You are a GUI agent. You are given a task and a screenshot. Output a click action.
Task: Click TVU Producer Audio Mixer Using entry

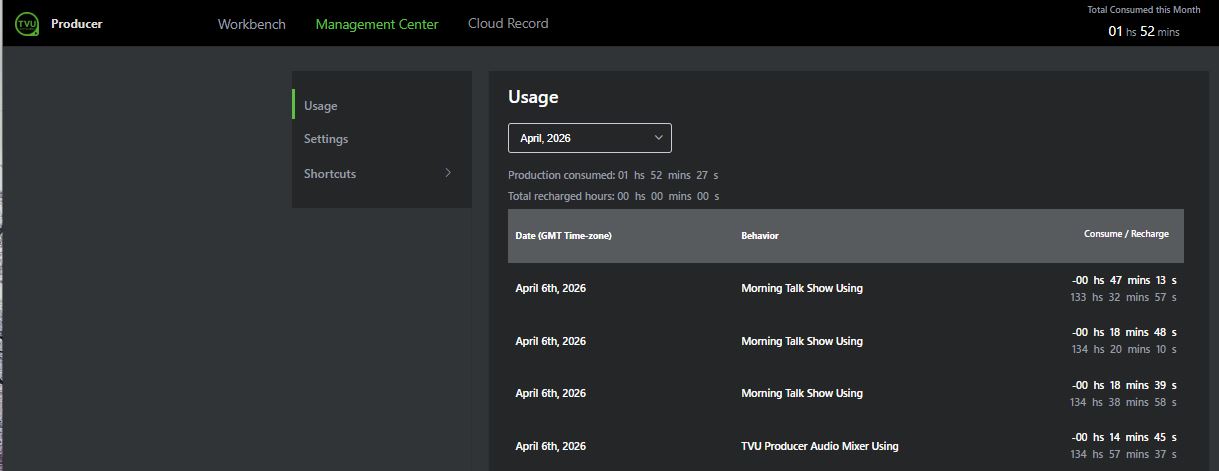(820, 446)
